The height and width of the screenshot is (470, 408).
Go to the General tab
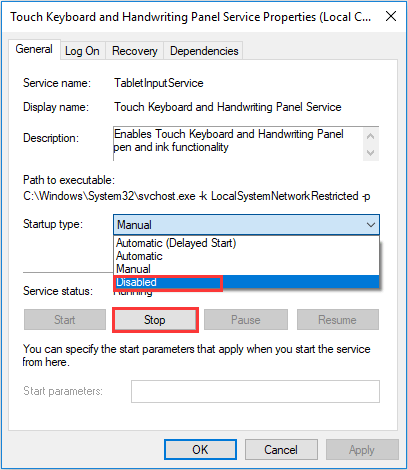click(34, 49)
